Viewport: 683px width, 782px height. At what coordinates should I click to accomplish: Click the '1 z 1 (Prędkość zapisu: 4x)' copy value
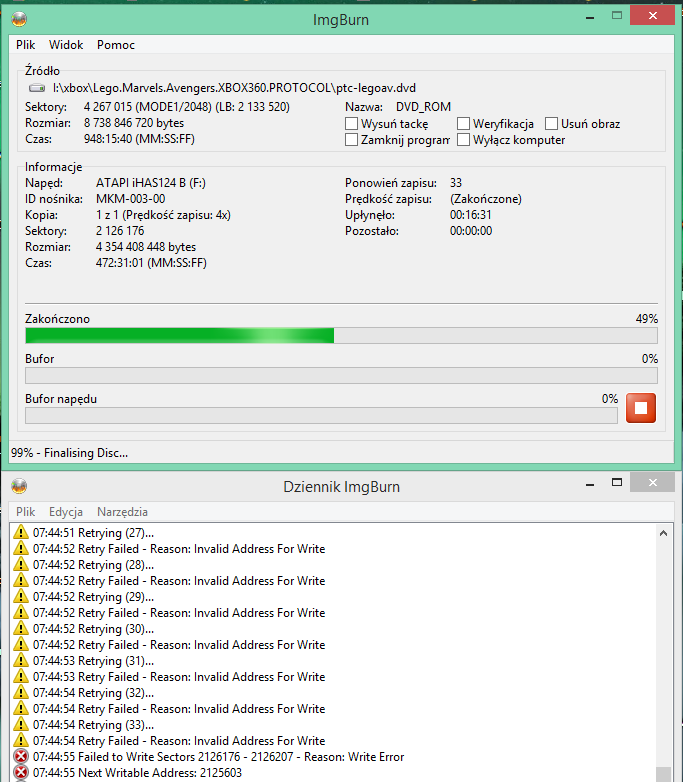tap(163, 215)
